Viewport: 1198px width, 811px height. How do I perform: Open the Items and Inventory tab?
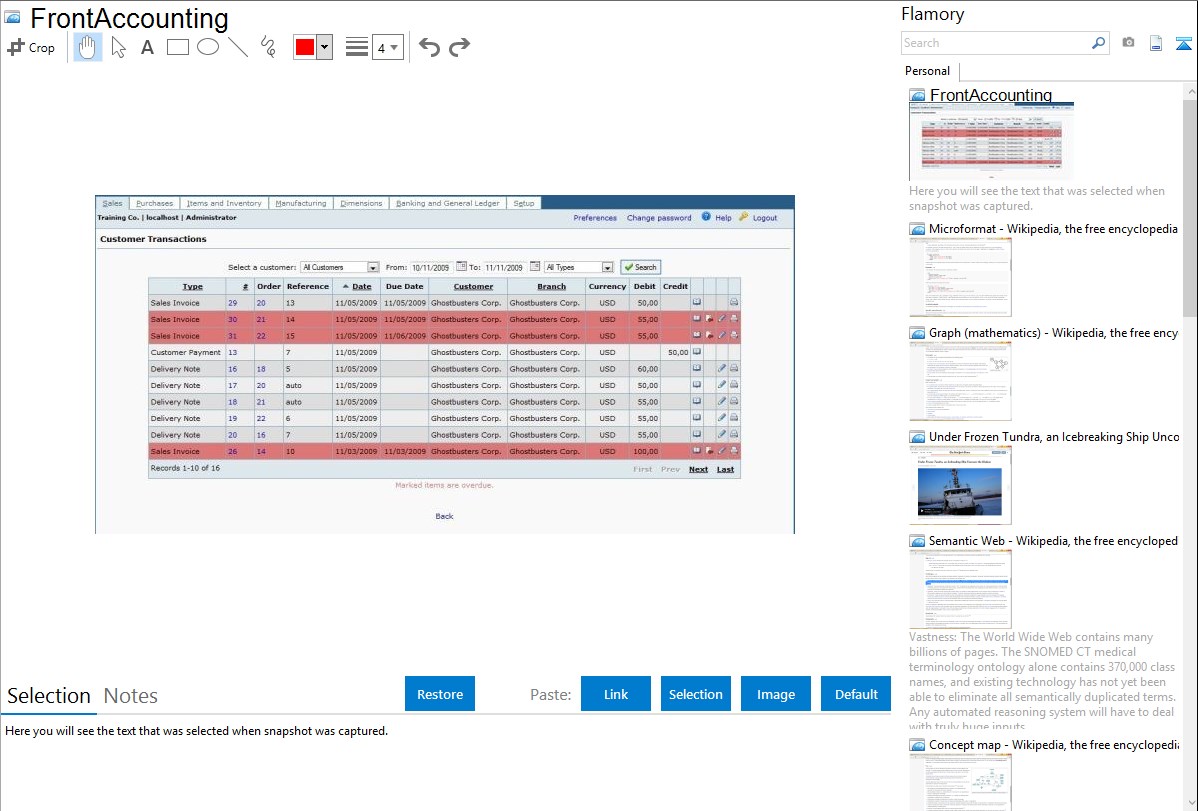pyautogui.click(x=224, y=203)
